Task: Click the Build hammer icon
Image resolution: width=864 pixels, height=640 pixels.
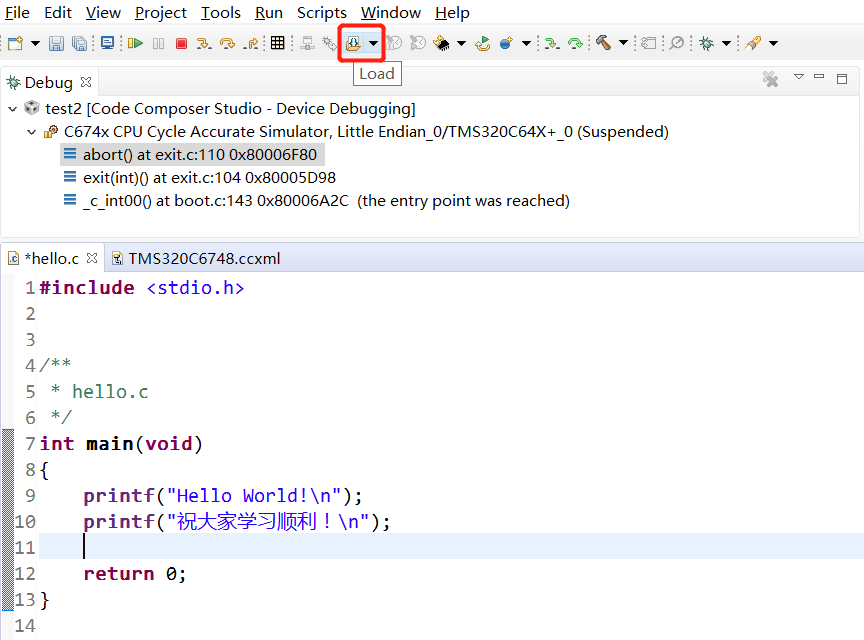Action: tap(603, 42)
